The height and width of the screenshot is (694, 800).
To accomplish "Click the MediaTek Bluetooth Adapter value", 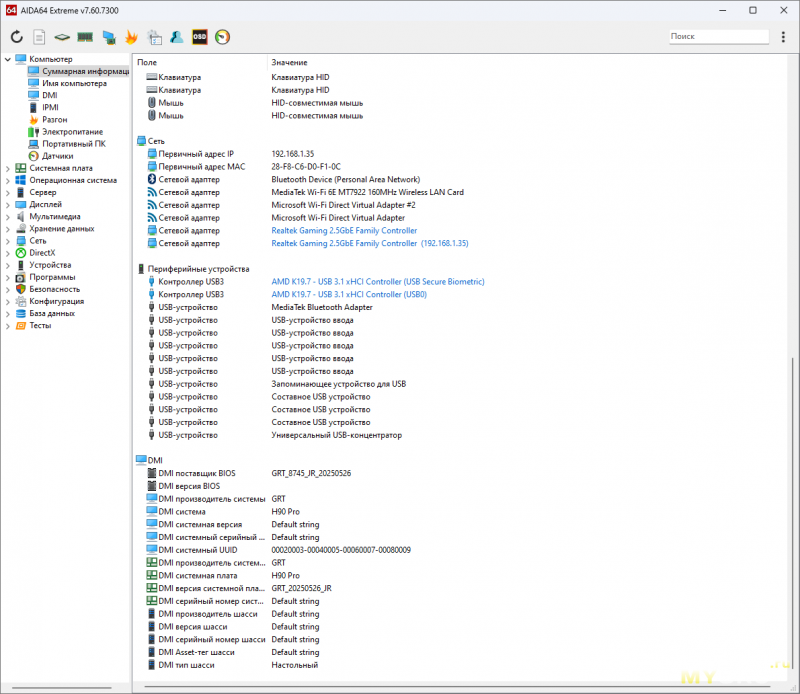I will tap(322, 307).
